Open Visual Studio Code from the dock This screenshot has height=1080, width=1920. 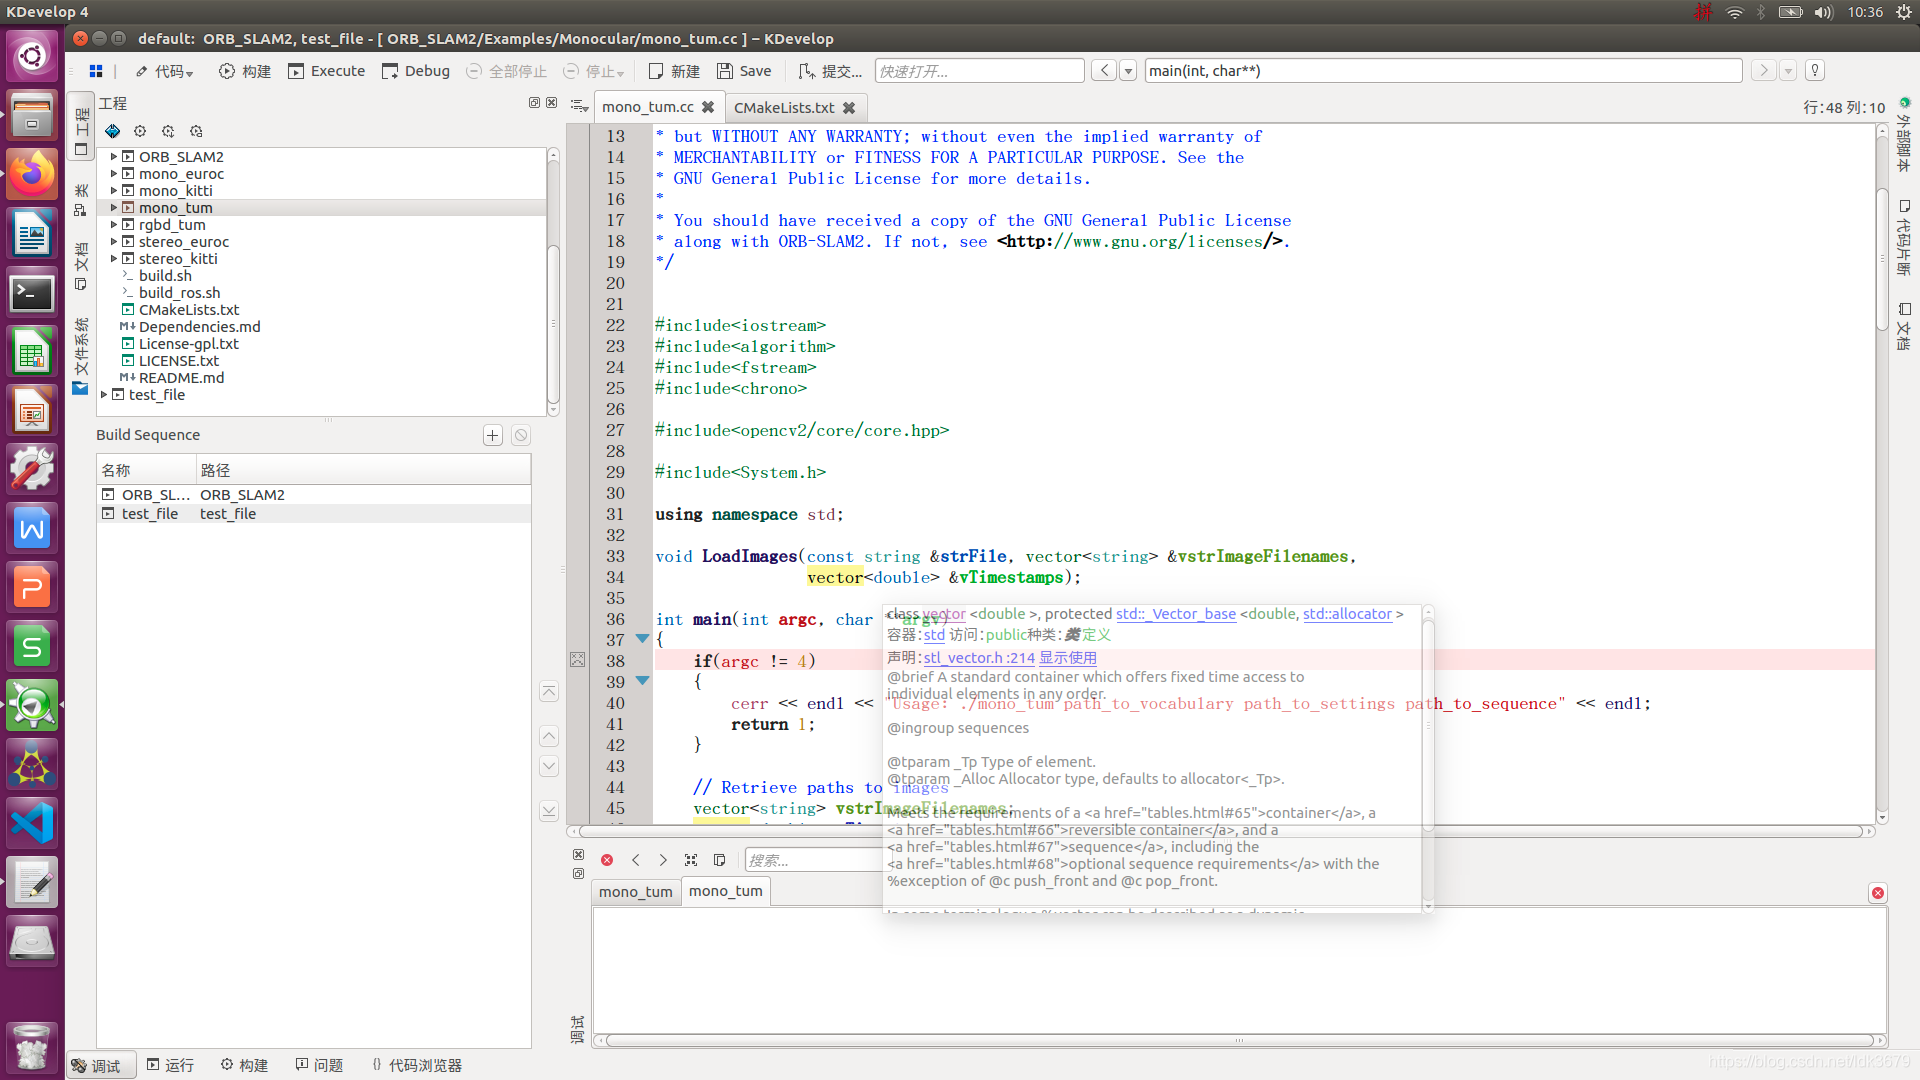(32, 824)
